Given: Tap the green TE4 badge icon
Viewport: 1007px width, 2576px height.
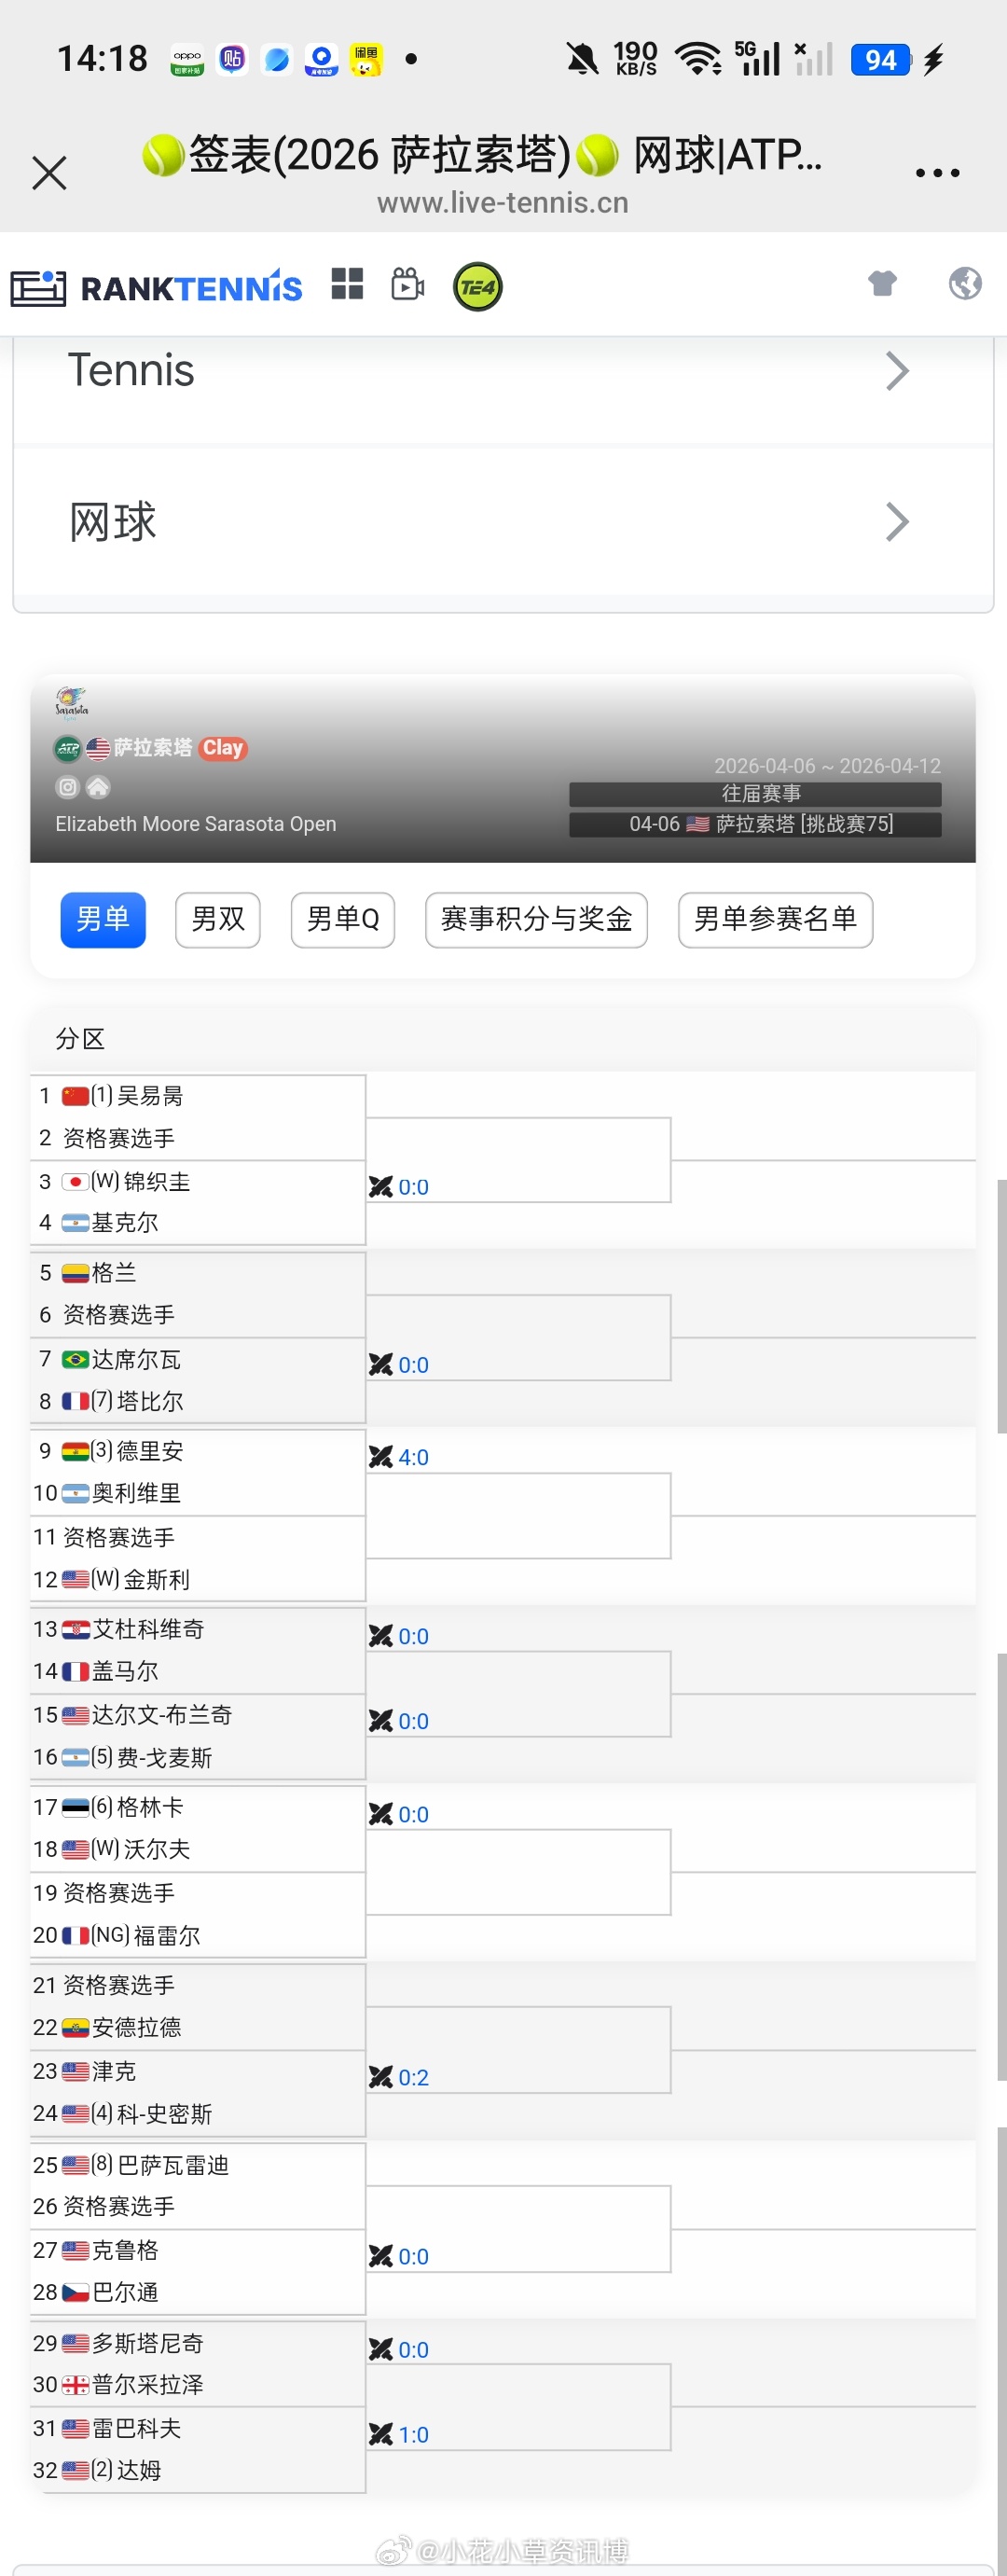Looking at the screenshot, I should [x=478, y=287].
